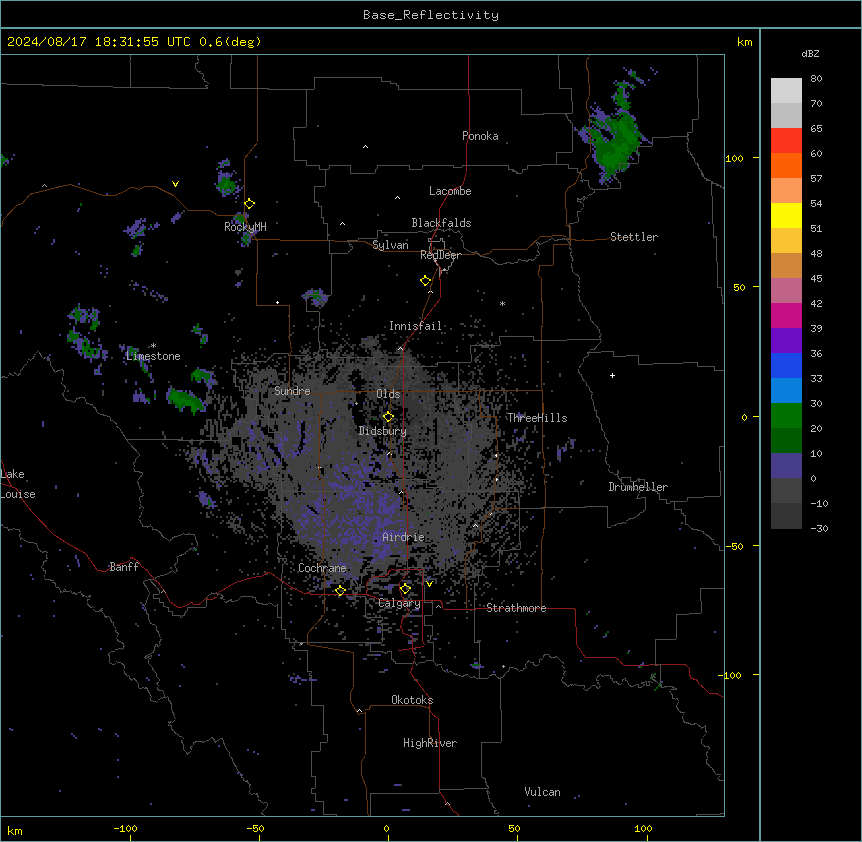Click the dBZ legend heading

810,54
